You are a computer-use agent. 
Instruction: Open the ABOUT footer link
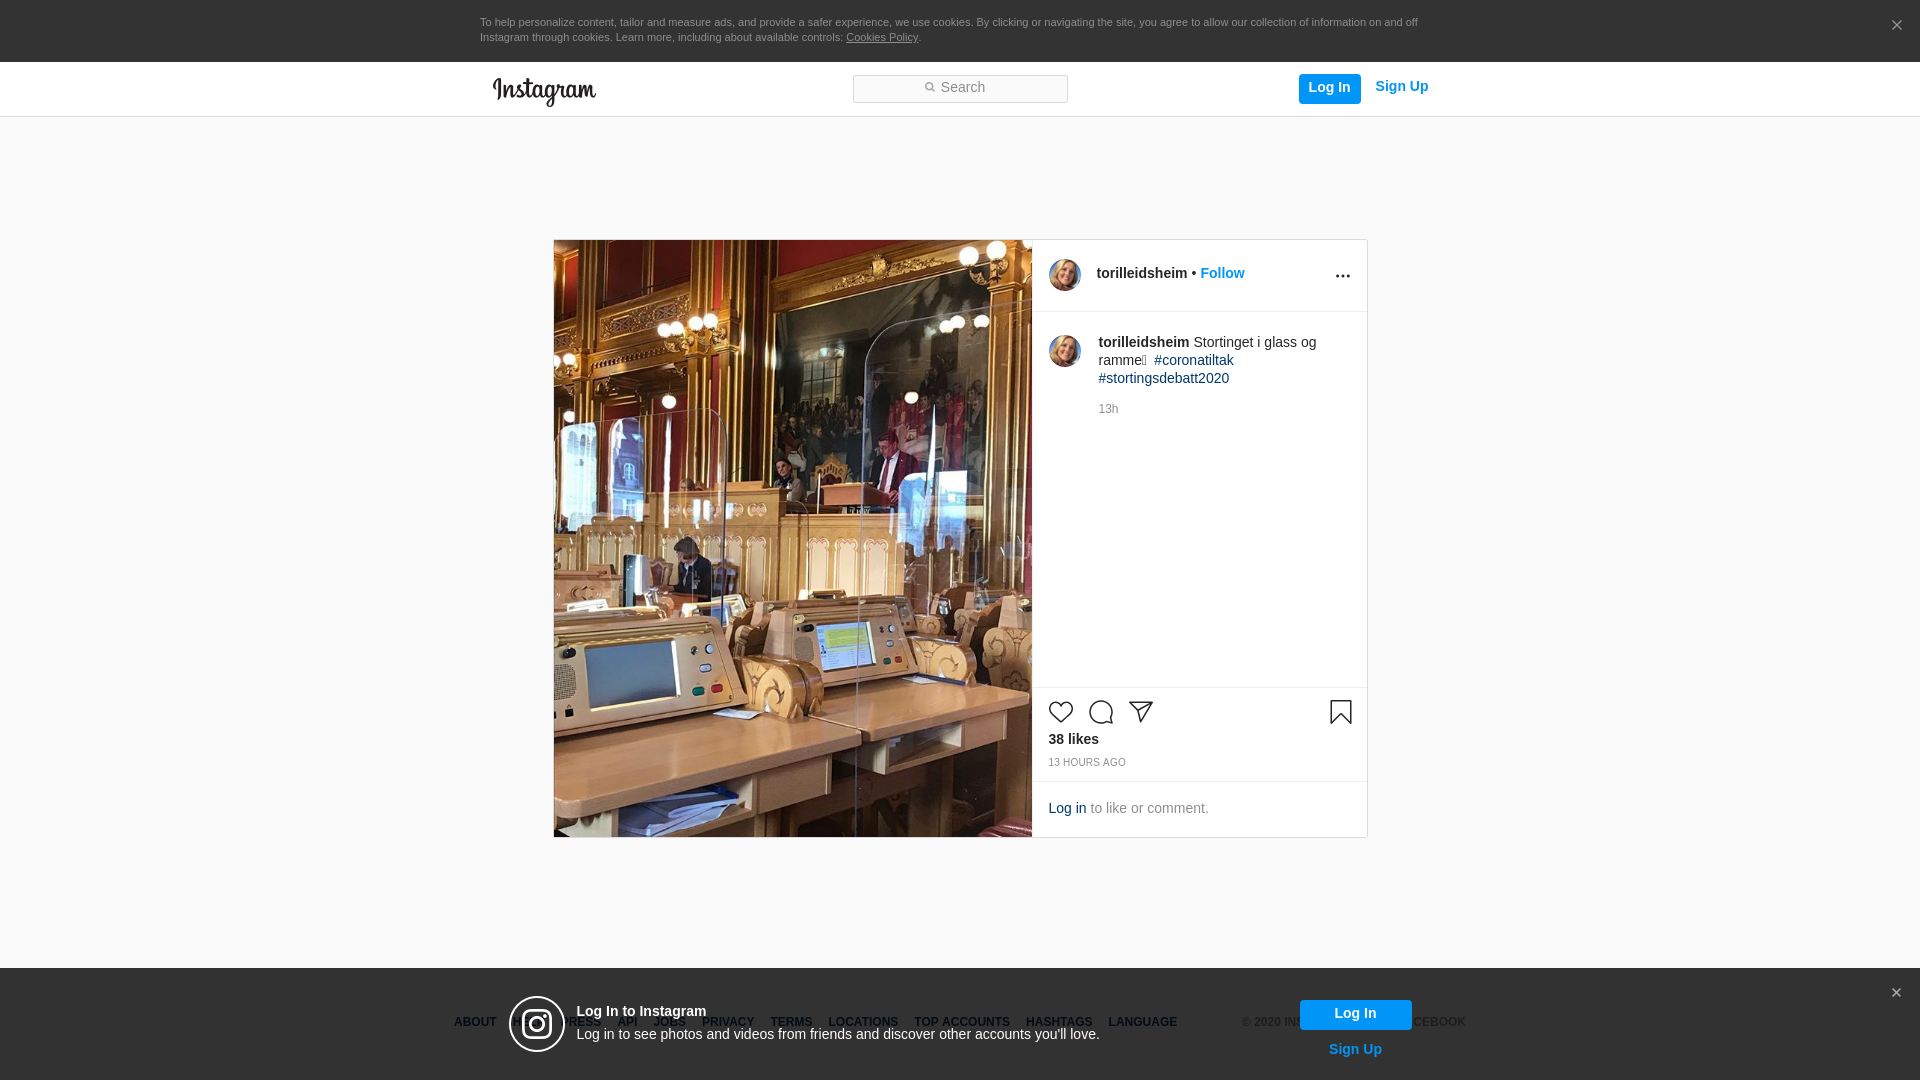point(475,1022)
